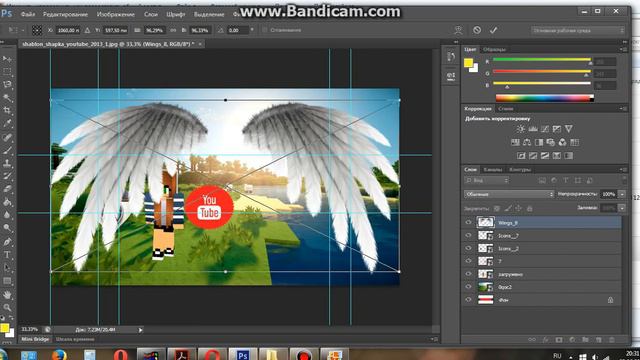
Task: Select the Eyedropper tool
Action: point(7,123)
